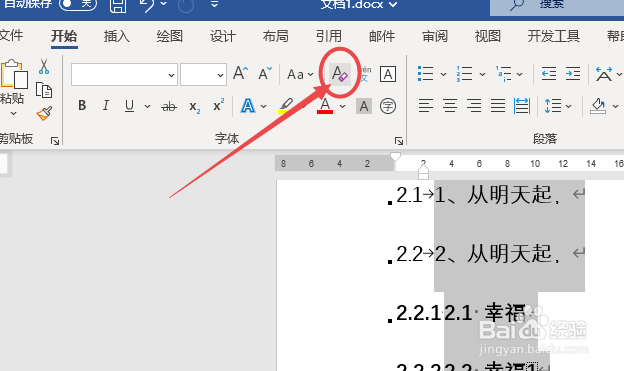Click the Increase Indent icon

573,74
